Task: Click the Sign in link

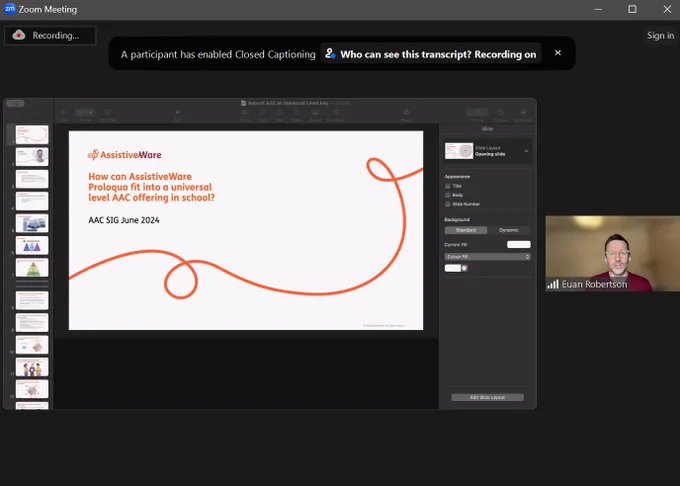Action: click(x=660, y=36)
